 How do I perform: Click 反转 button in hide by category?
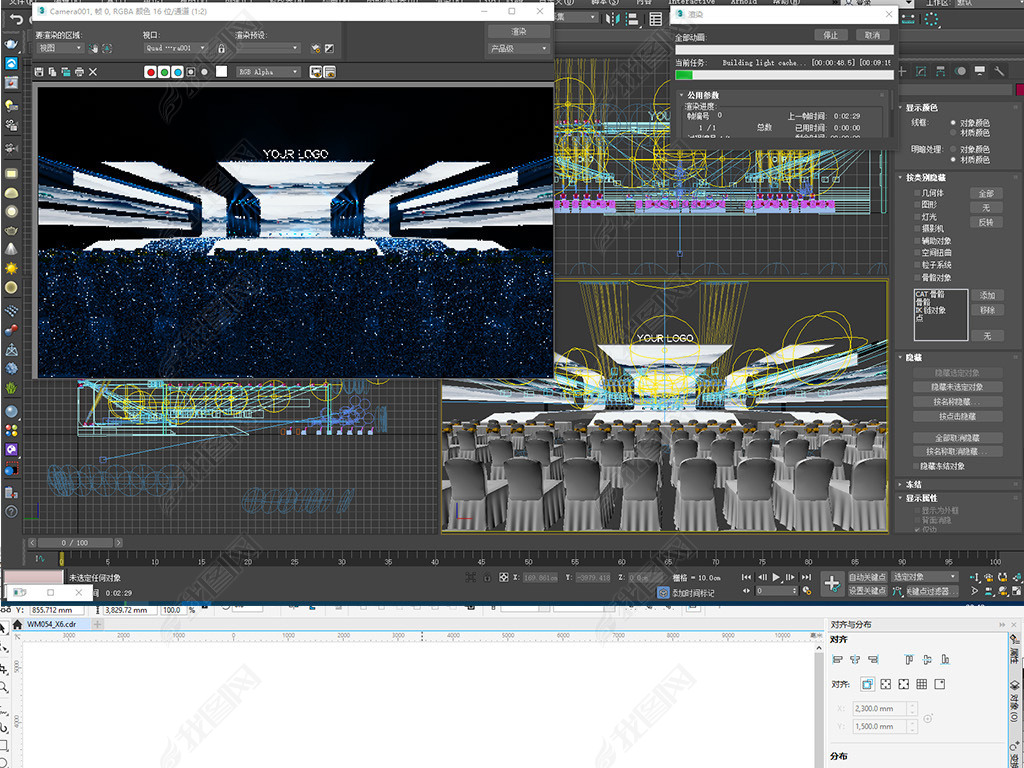point(986,222)
